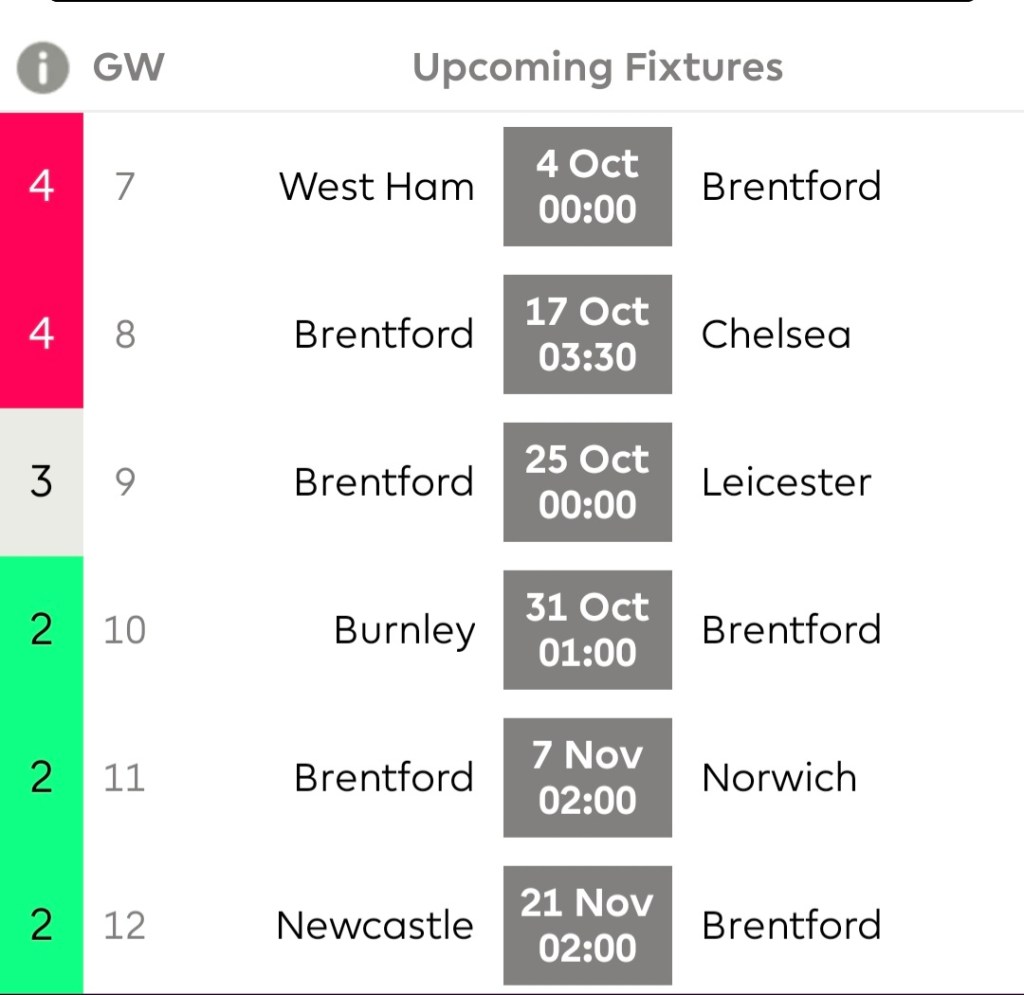Open Burnley from the gameweek 10 fixture

coord(404,631)
